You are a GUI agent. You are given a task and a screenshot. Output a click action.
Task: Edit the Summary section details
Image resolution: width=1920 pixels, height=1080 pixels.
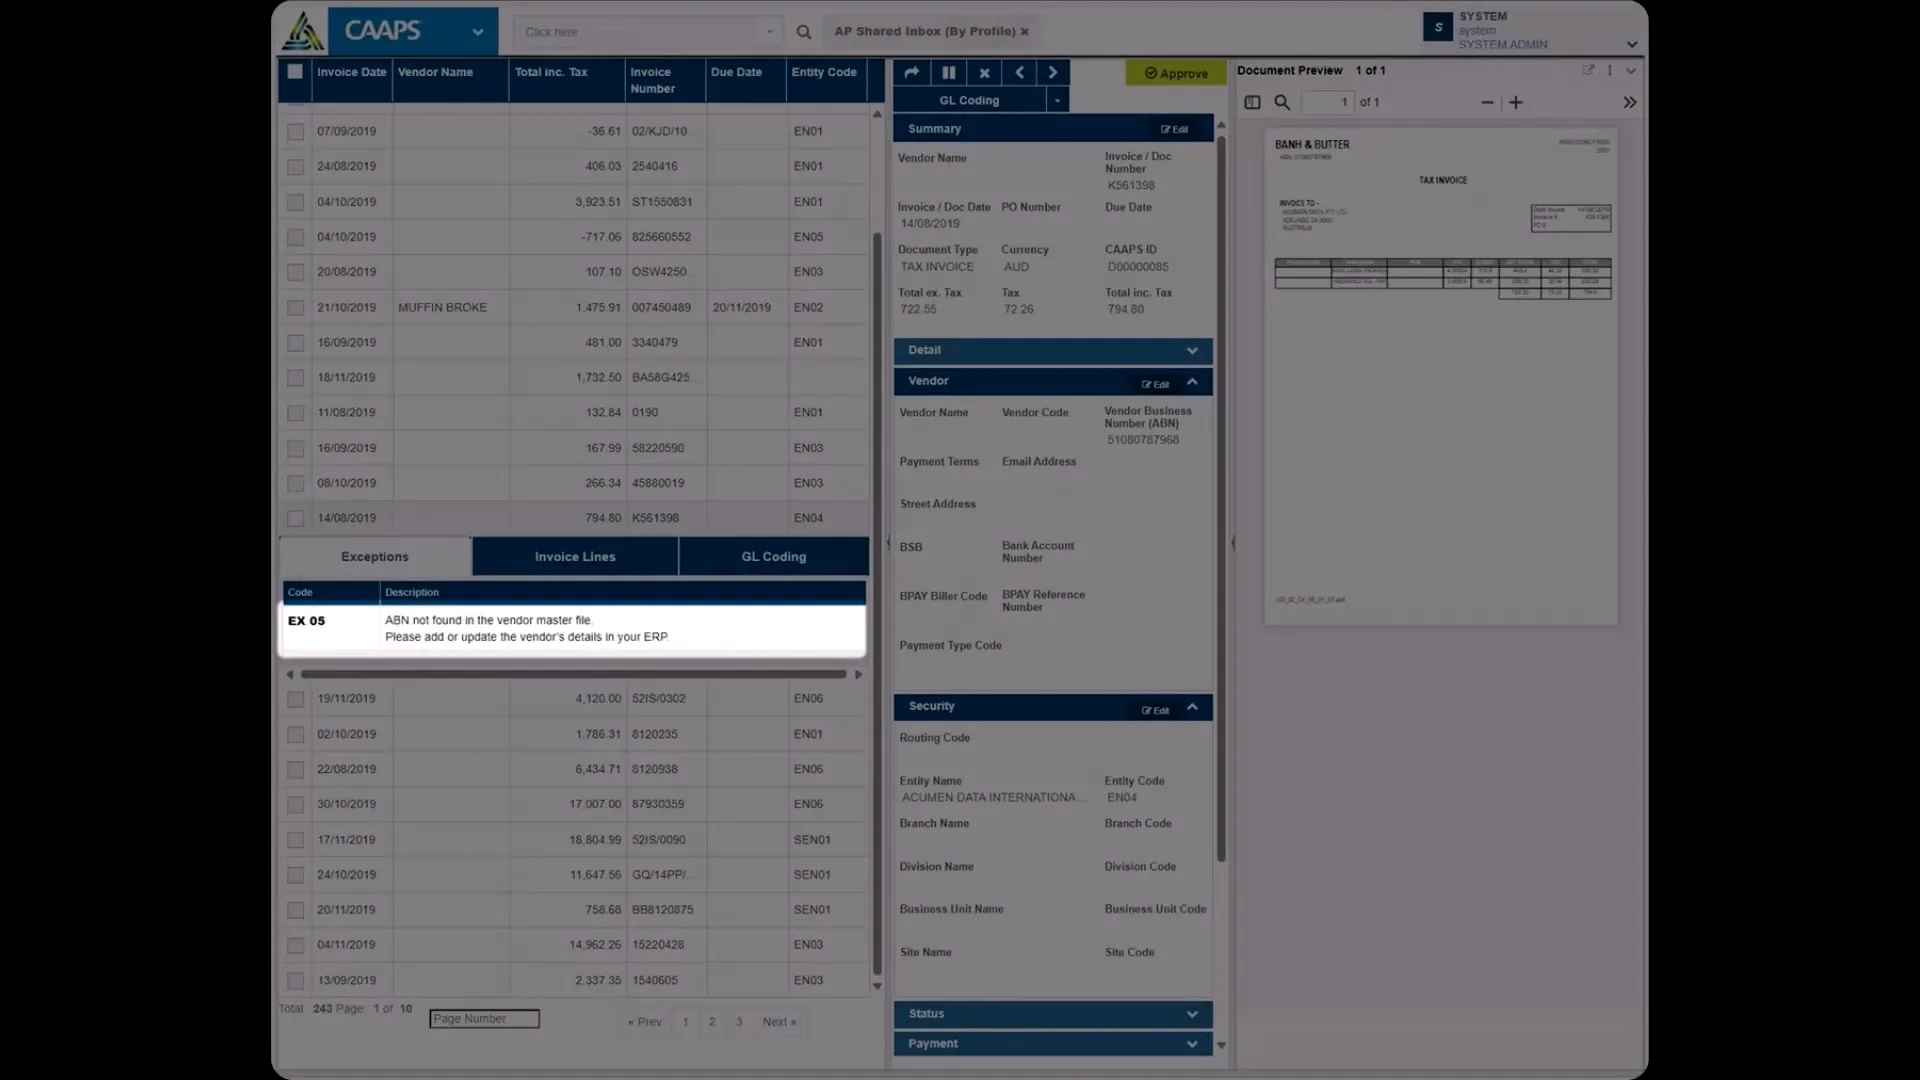(x=1174, y=128)
